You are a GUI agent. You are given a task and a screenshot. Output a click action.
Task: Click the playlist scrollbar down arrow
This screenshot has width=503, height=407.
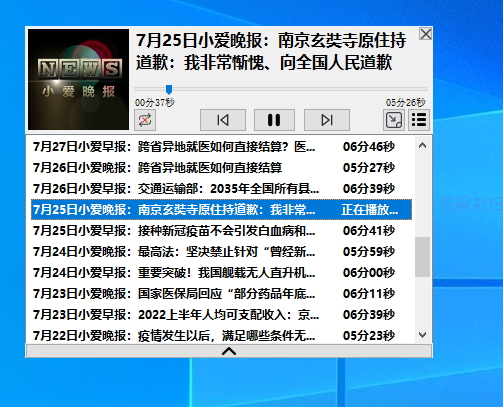point(422,335)
